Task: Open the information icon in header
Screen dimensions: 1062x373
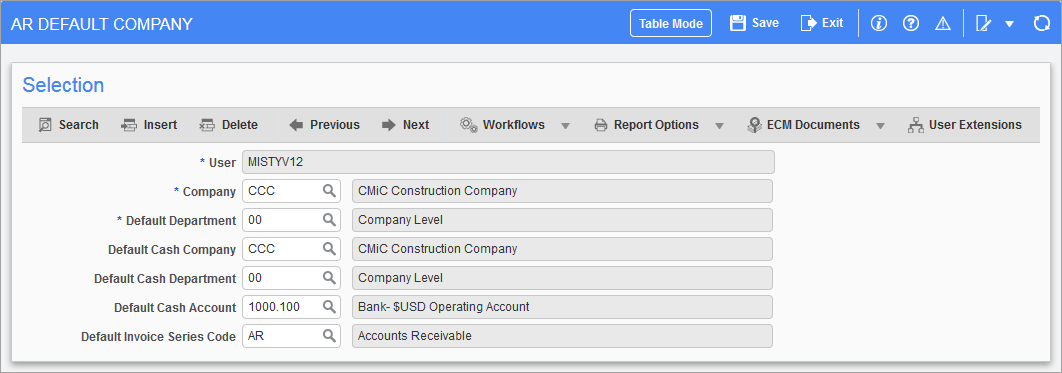Action: pyautogui.click(x=879, y=24)
